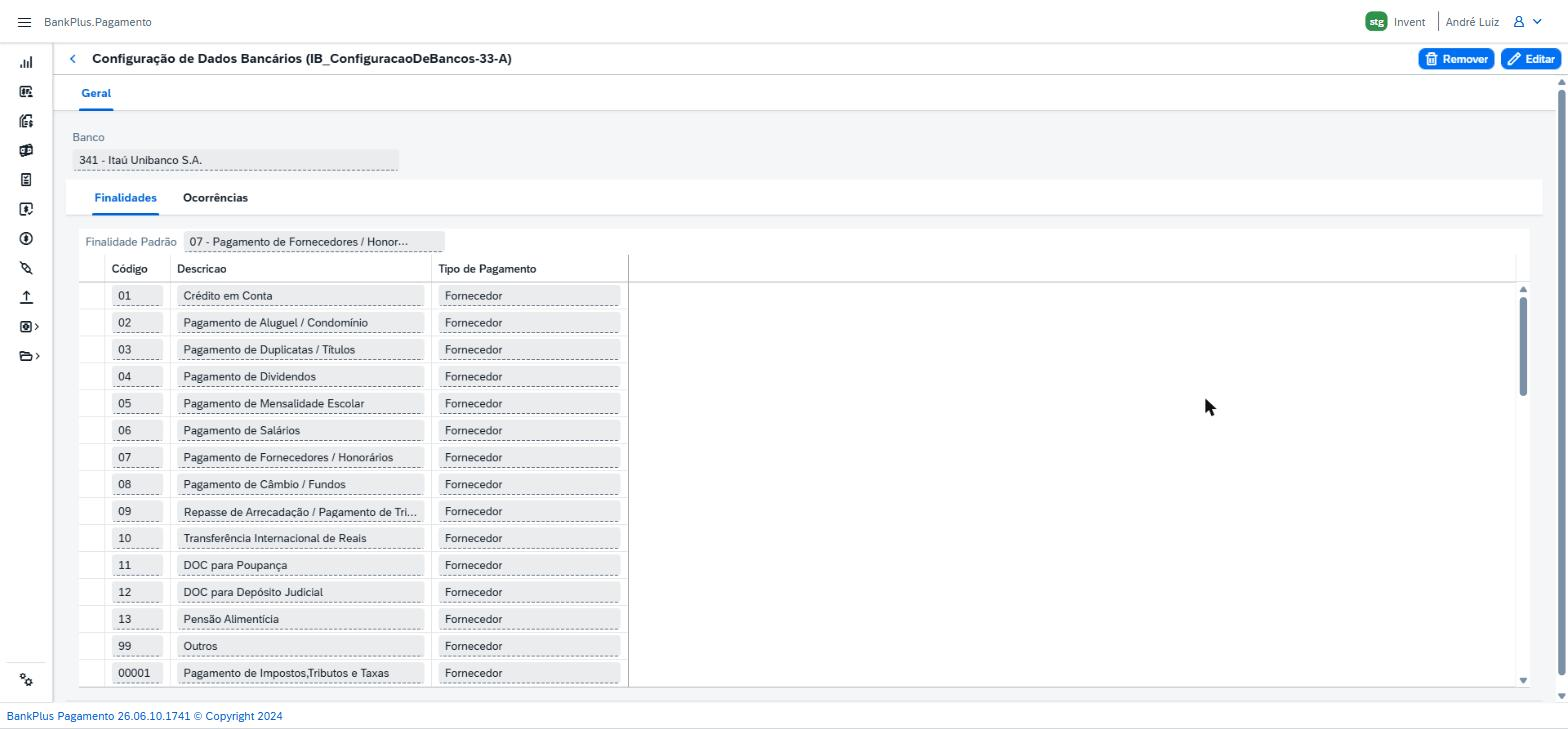Viewport: 1568px width, 729px height.
Task: Click the table scrollbar down arrow
Action: click(1523, 680)
